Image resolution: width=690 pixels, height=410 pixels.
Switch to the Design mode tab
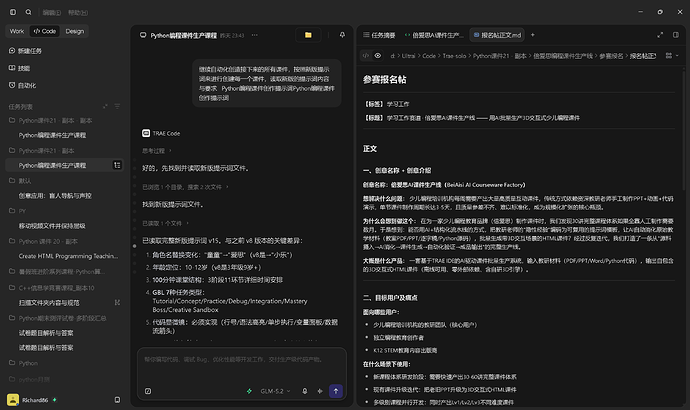(74, 31)
